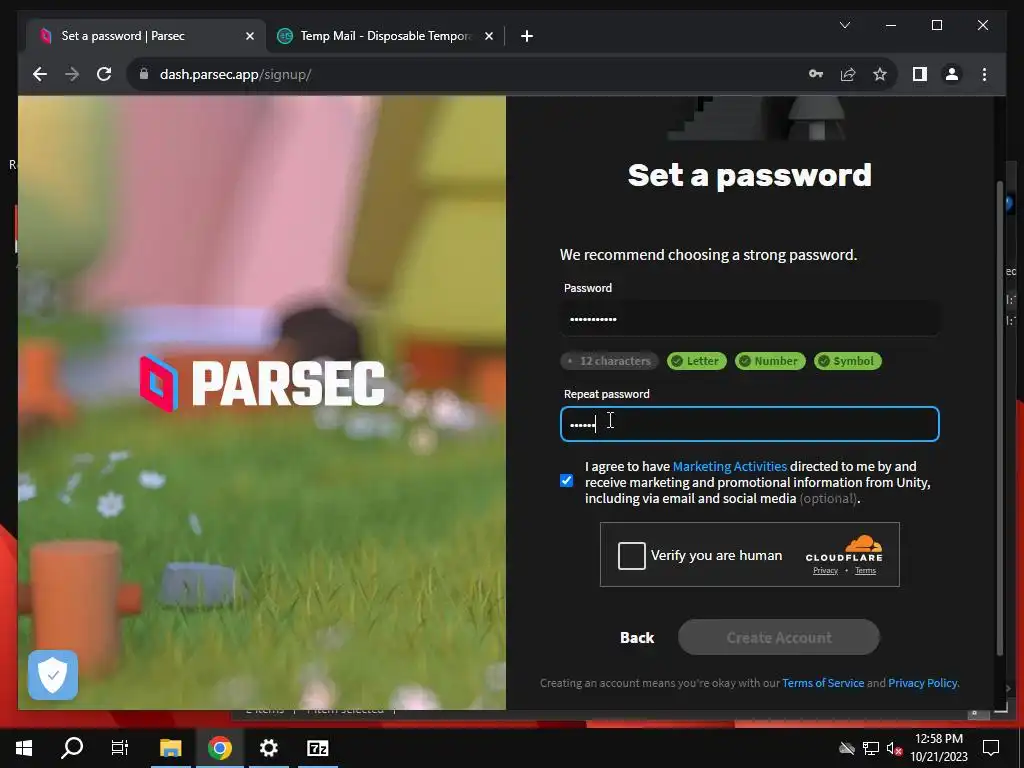Click the Chrome taskbar icon

tap(219, 748)
